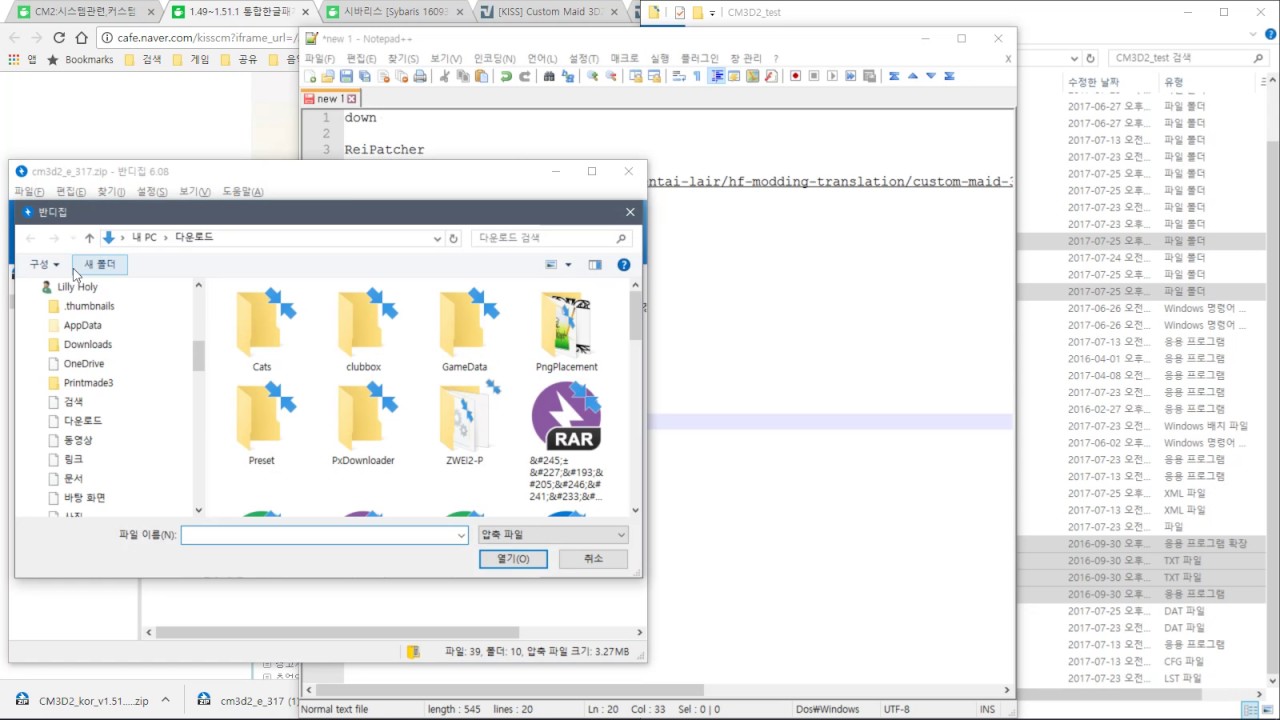This screenshot has height=720, width=1280.
Task: Click help question icon in file dialog
Action: coord(624,265)
